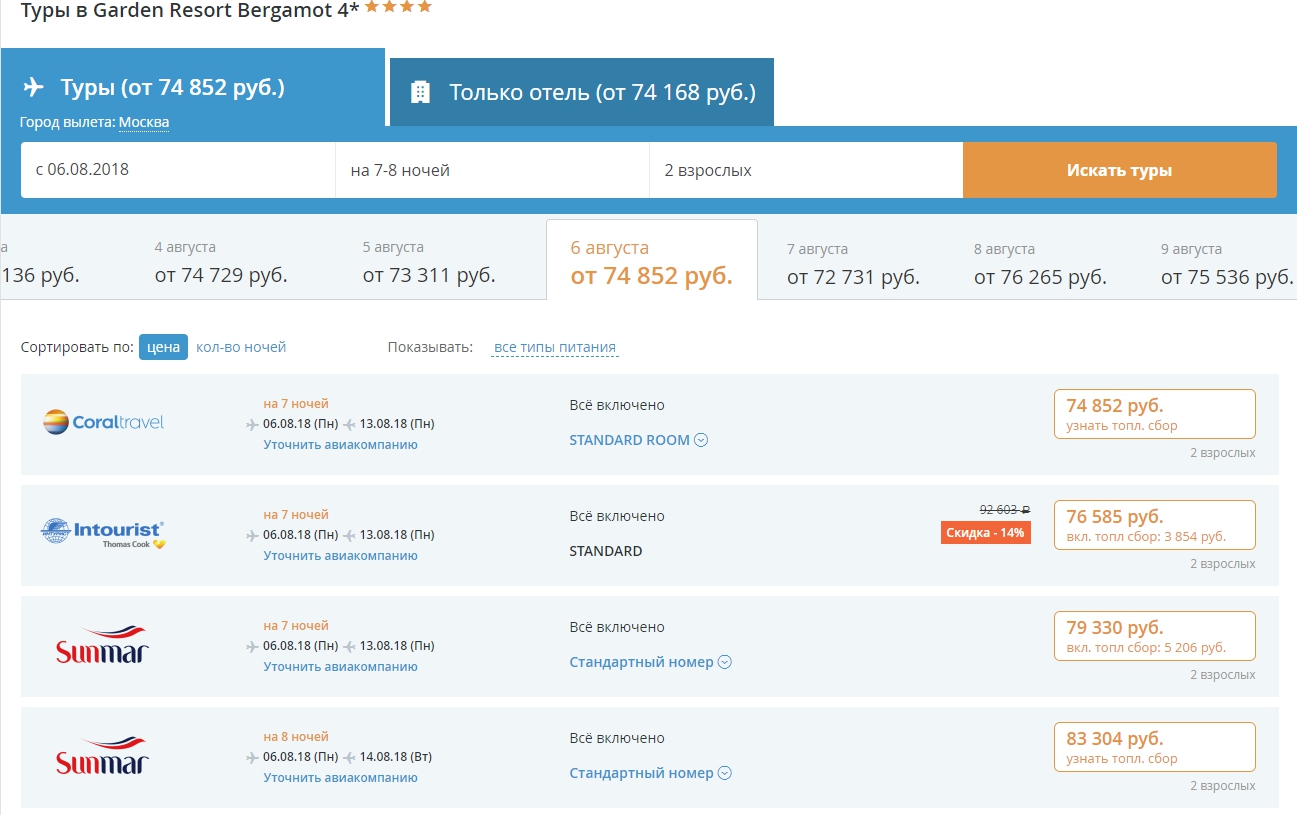Click the Intourist Thomas Cook logo
This screenshot has height=815, width=1297.
[103, 534]
